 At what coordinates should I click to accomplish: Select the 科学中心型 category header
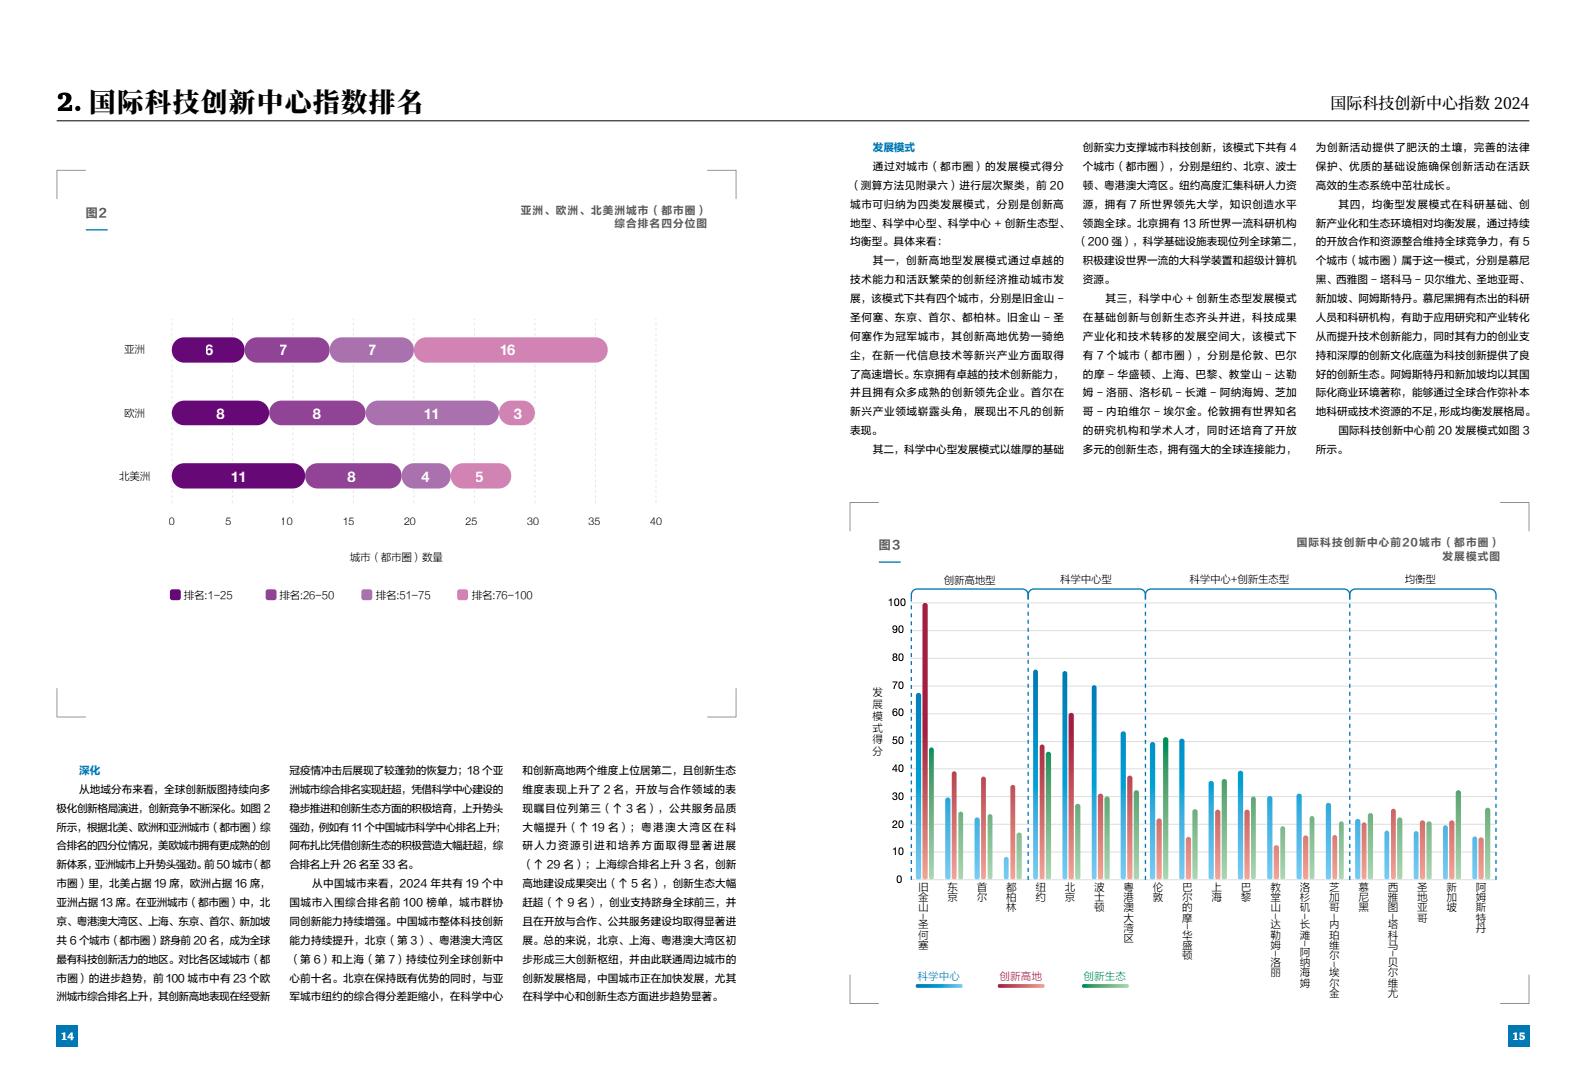(1085, 580)
